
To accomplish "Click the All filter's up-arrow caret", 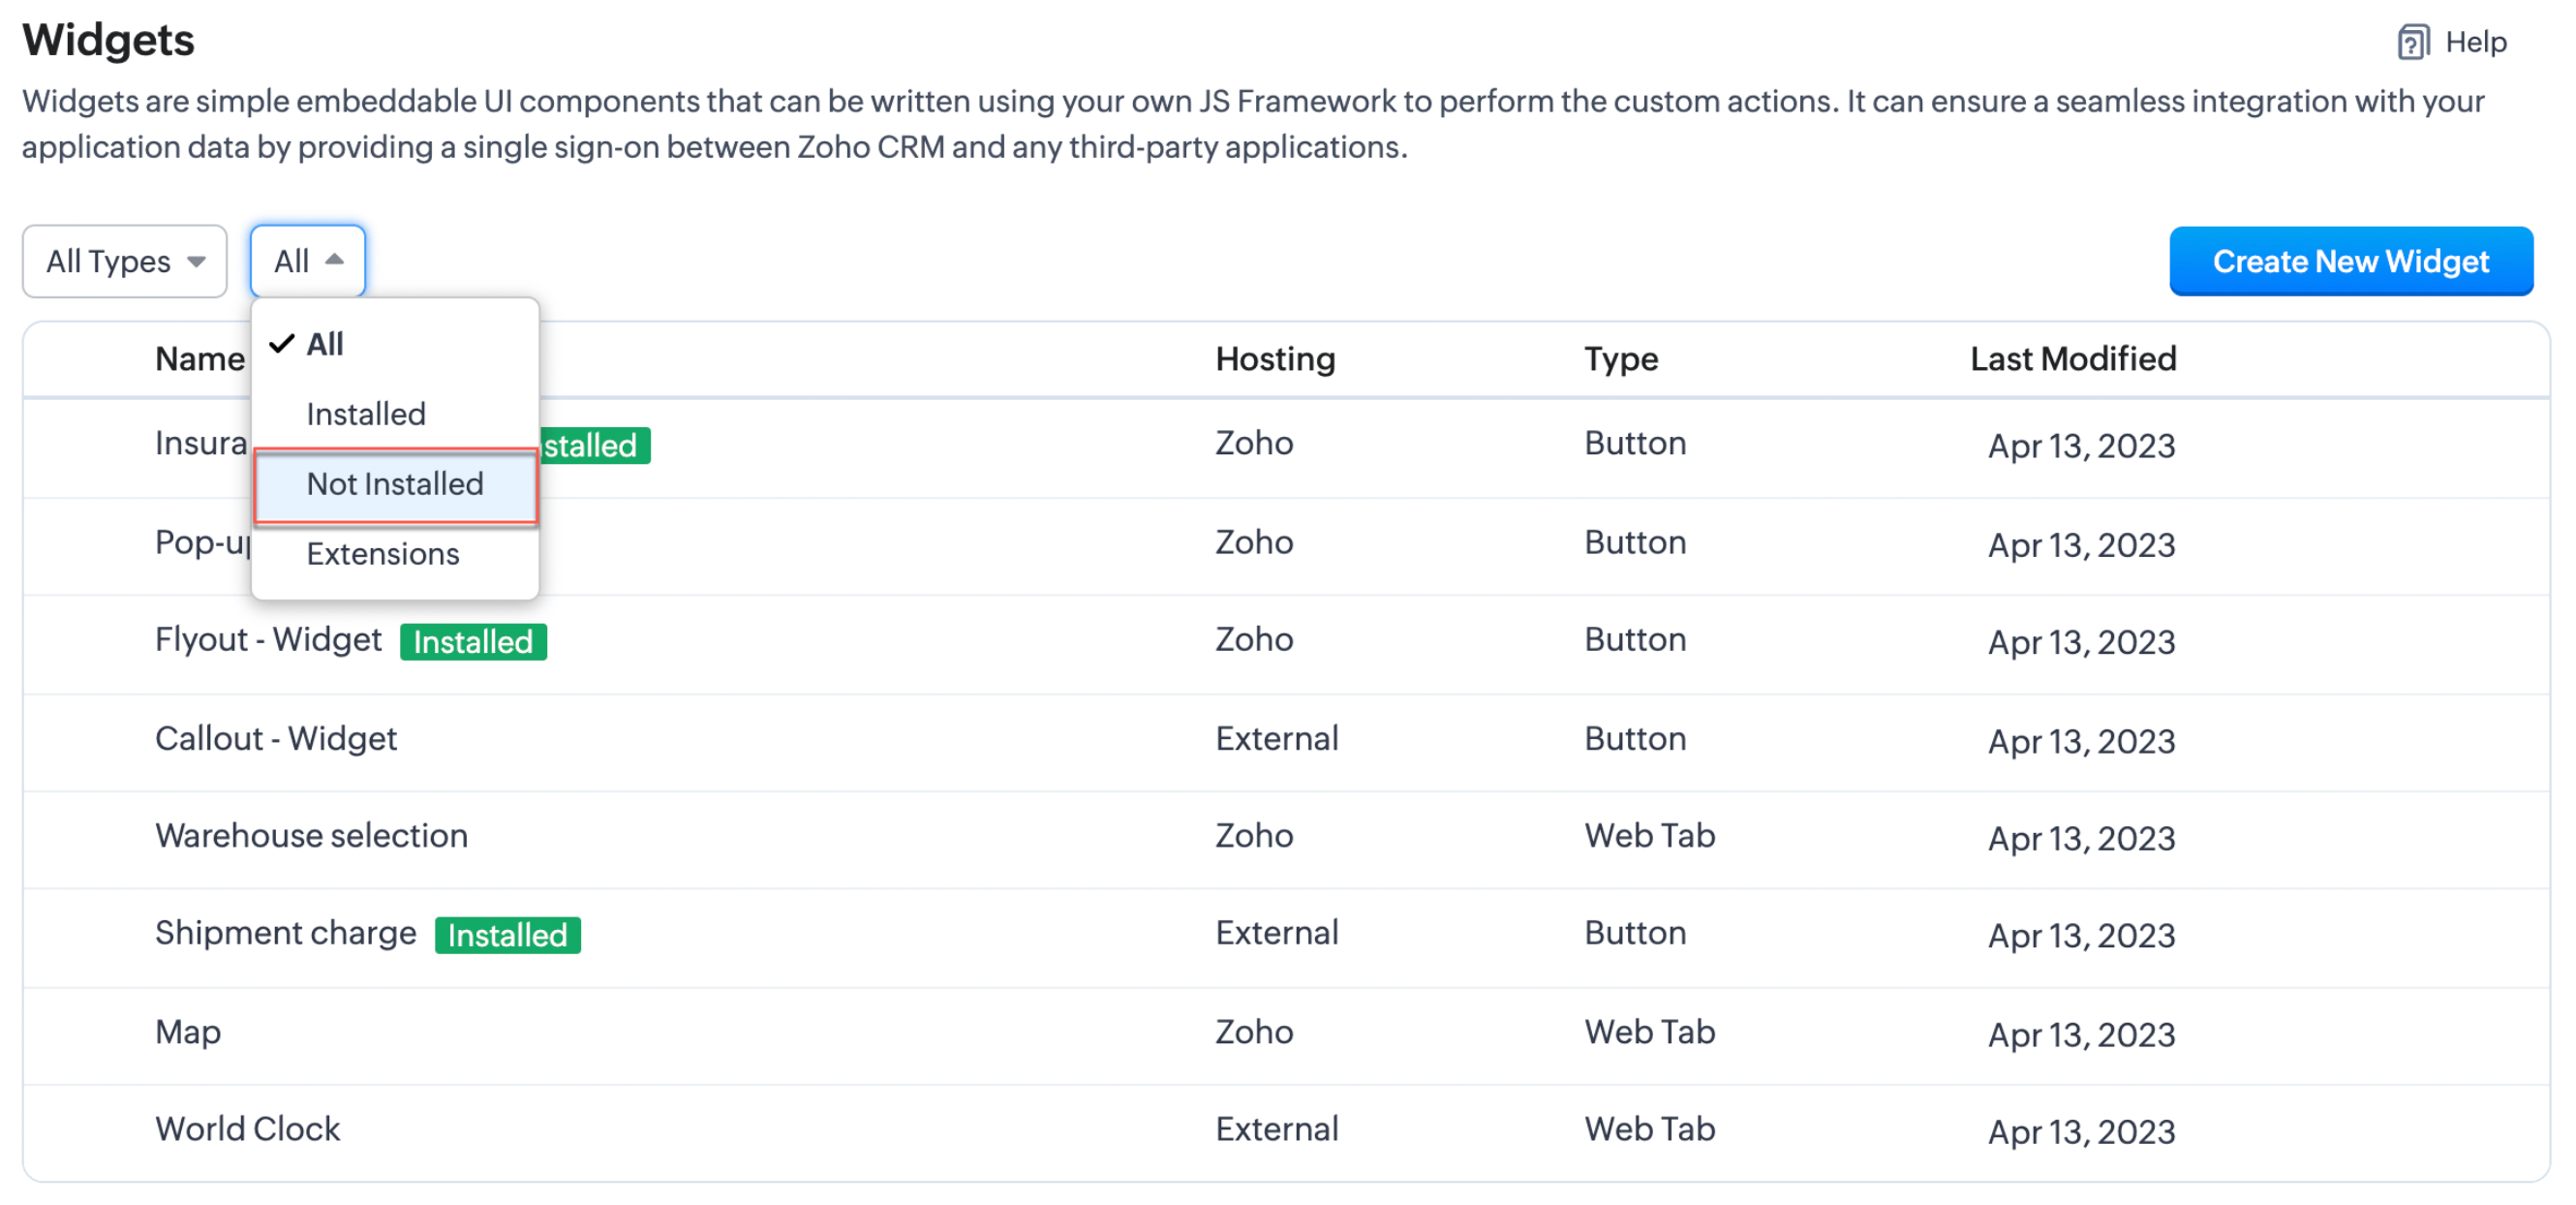I will point(335,260).
